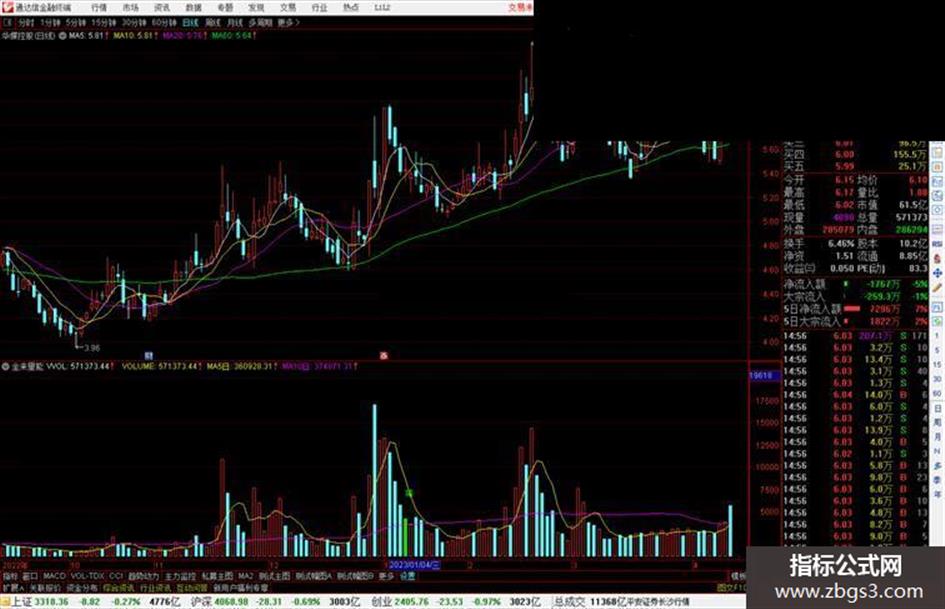
Task: Open the 关联报价 tab
Action: pyautogui.click(x=45, y=588)
